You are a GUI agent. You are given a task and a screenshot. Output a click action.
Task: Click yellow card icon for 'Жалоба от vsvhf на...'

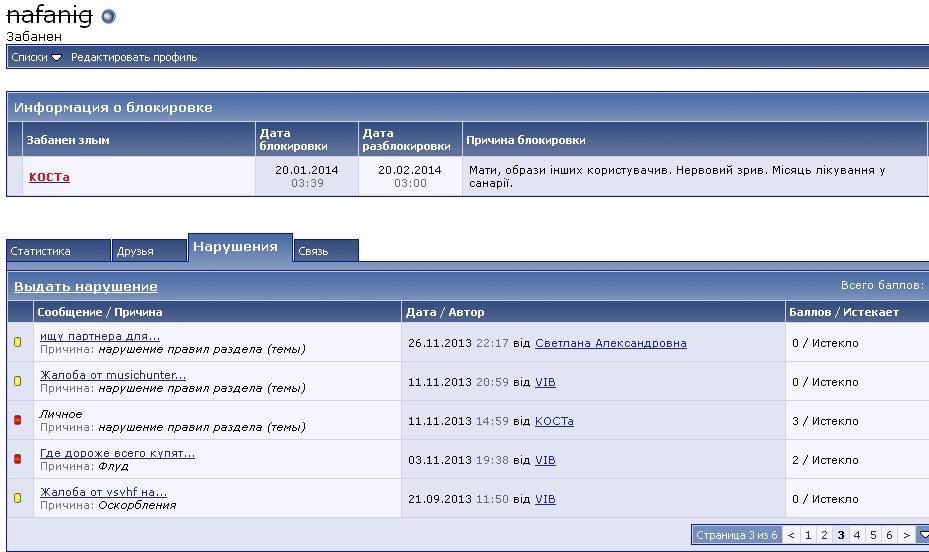tap(17, 498)
